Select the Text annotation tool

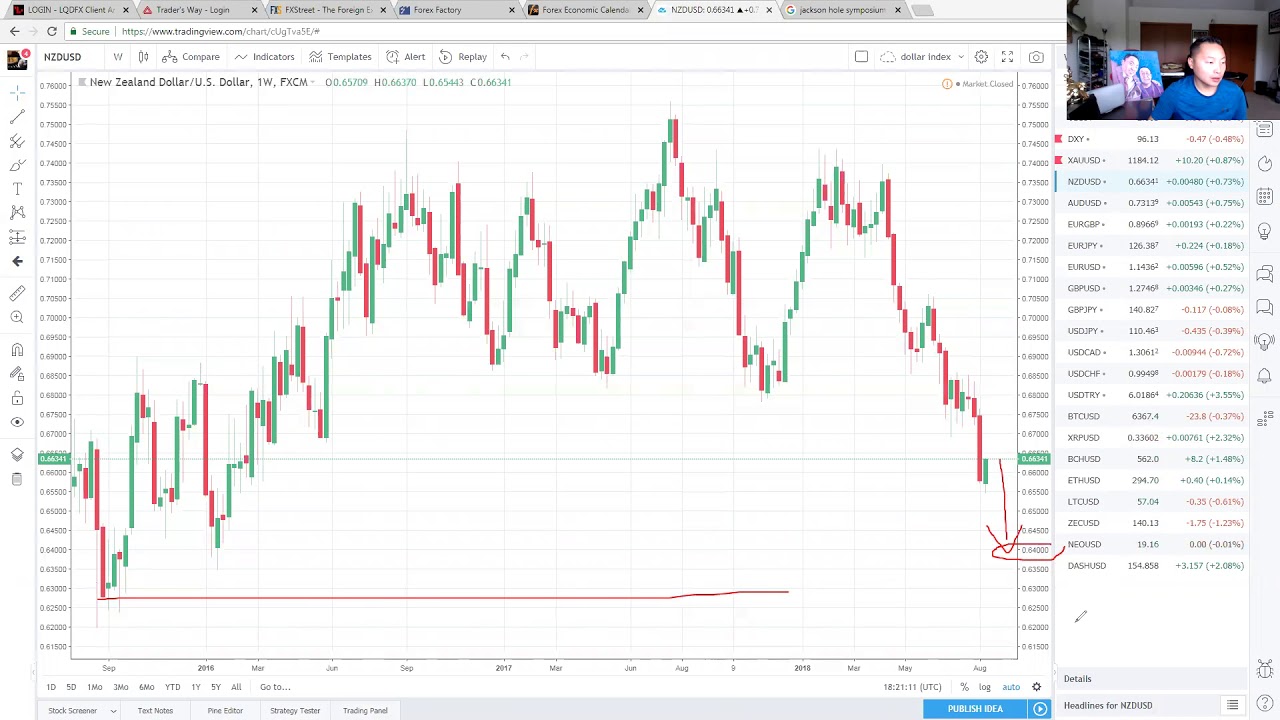point(17,189)
